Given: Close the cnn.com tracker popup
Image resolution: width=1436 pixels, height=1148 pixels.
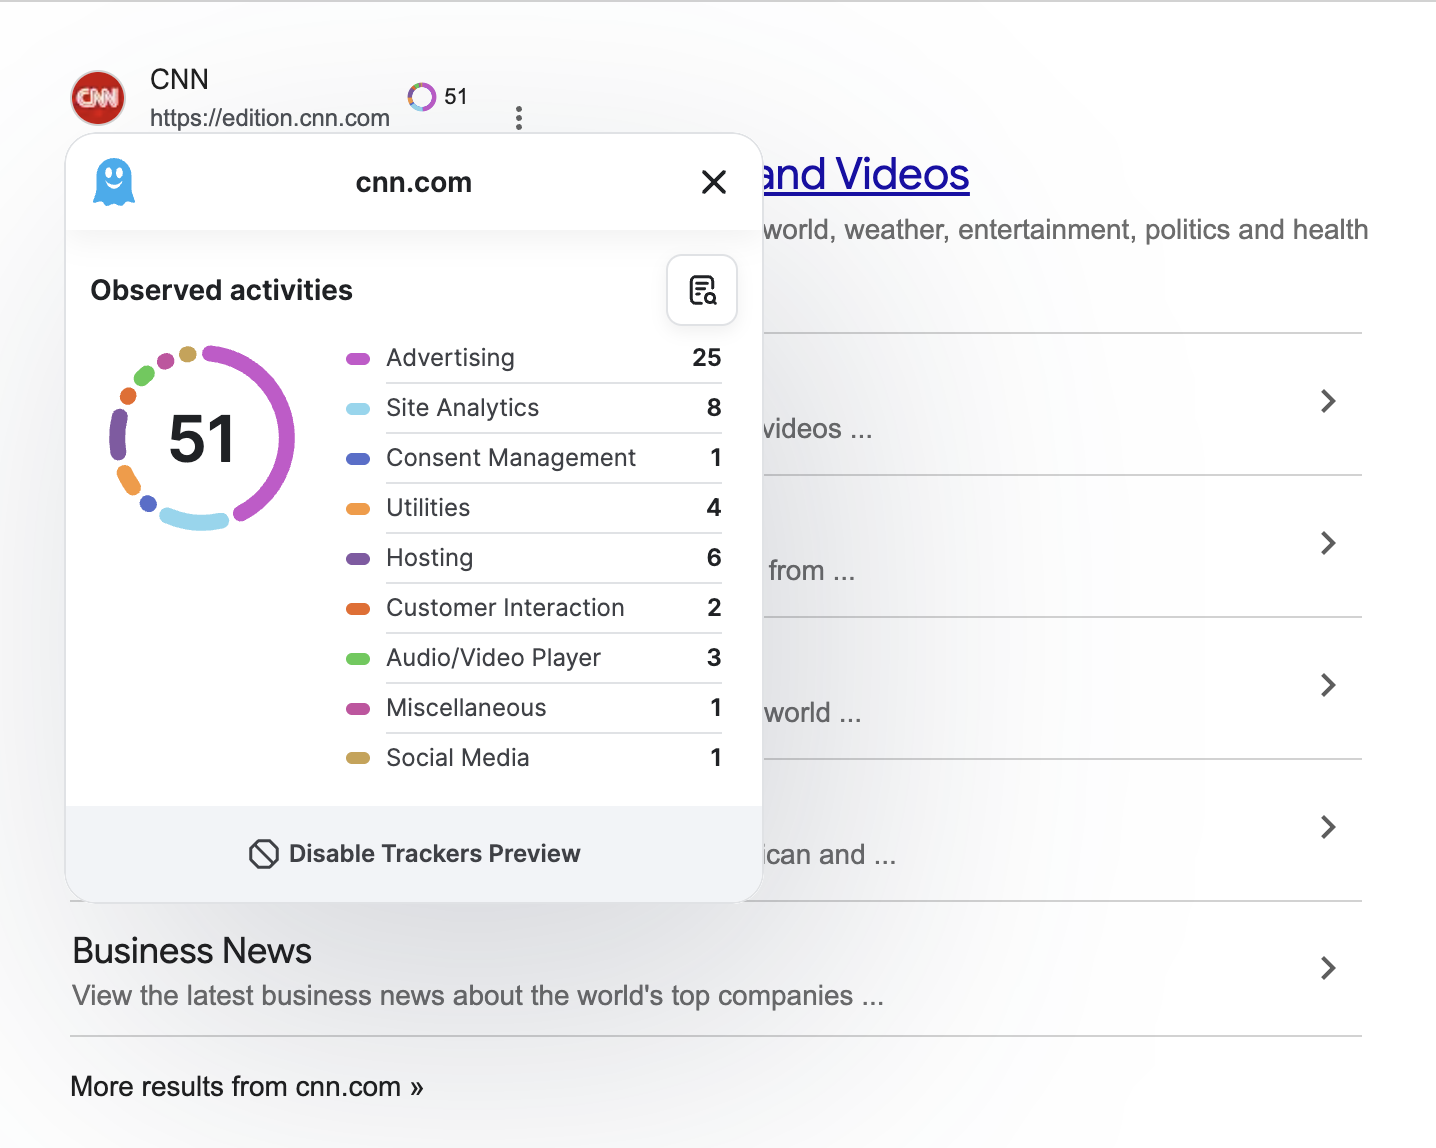Looking at the screenshot, I should [x=714, y=182].
